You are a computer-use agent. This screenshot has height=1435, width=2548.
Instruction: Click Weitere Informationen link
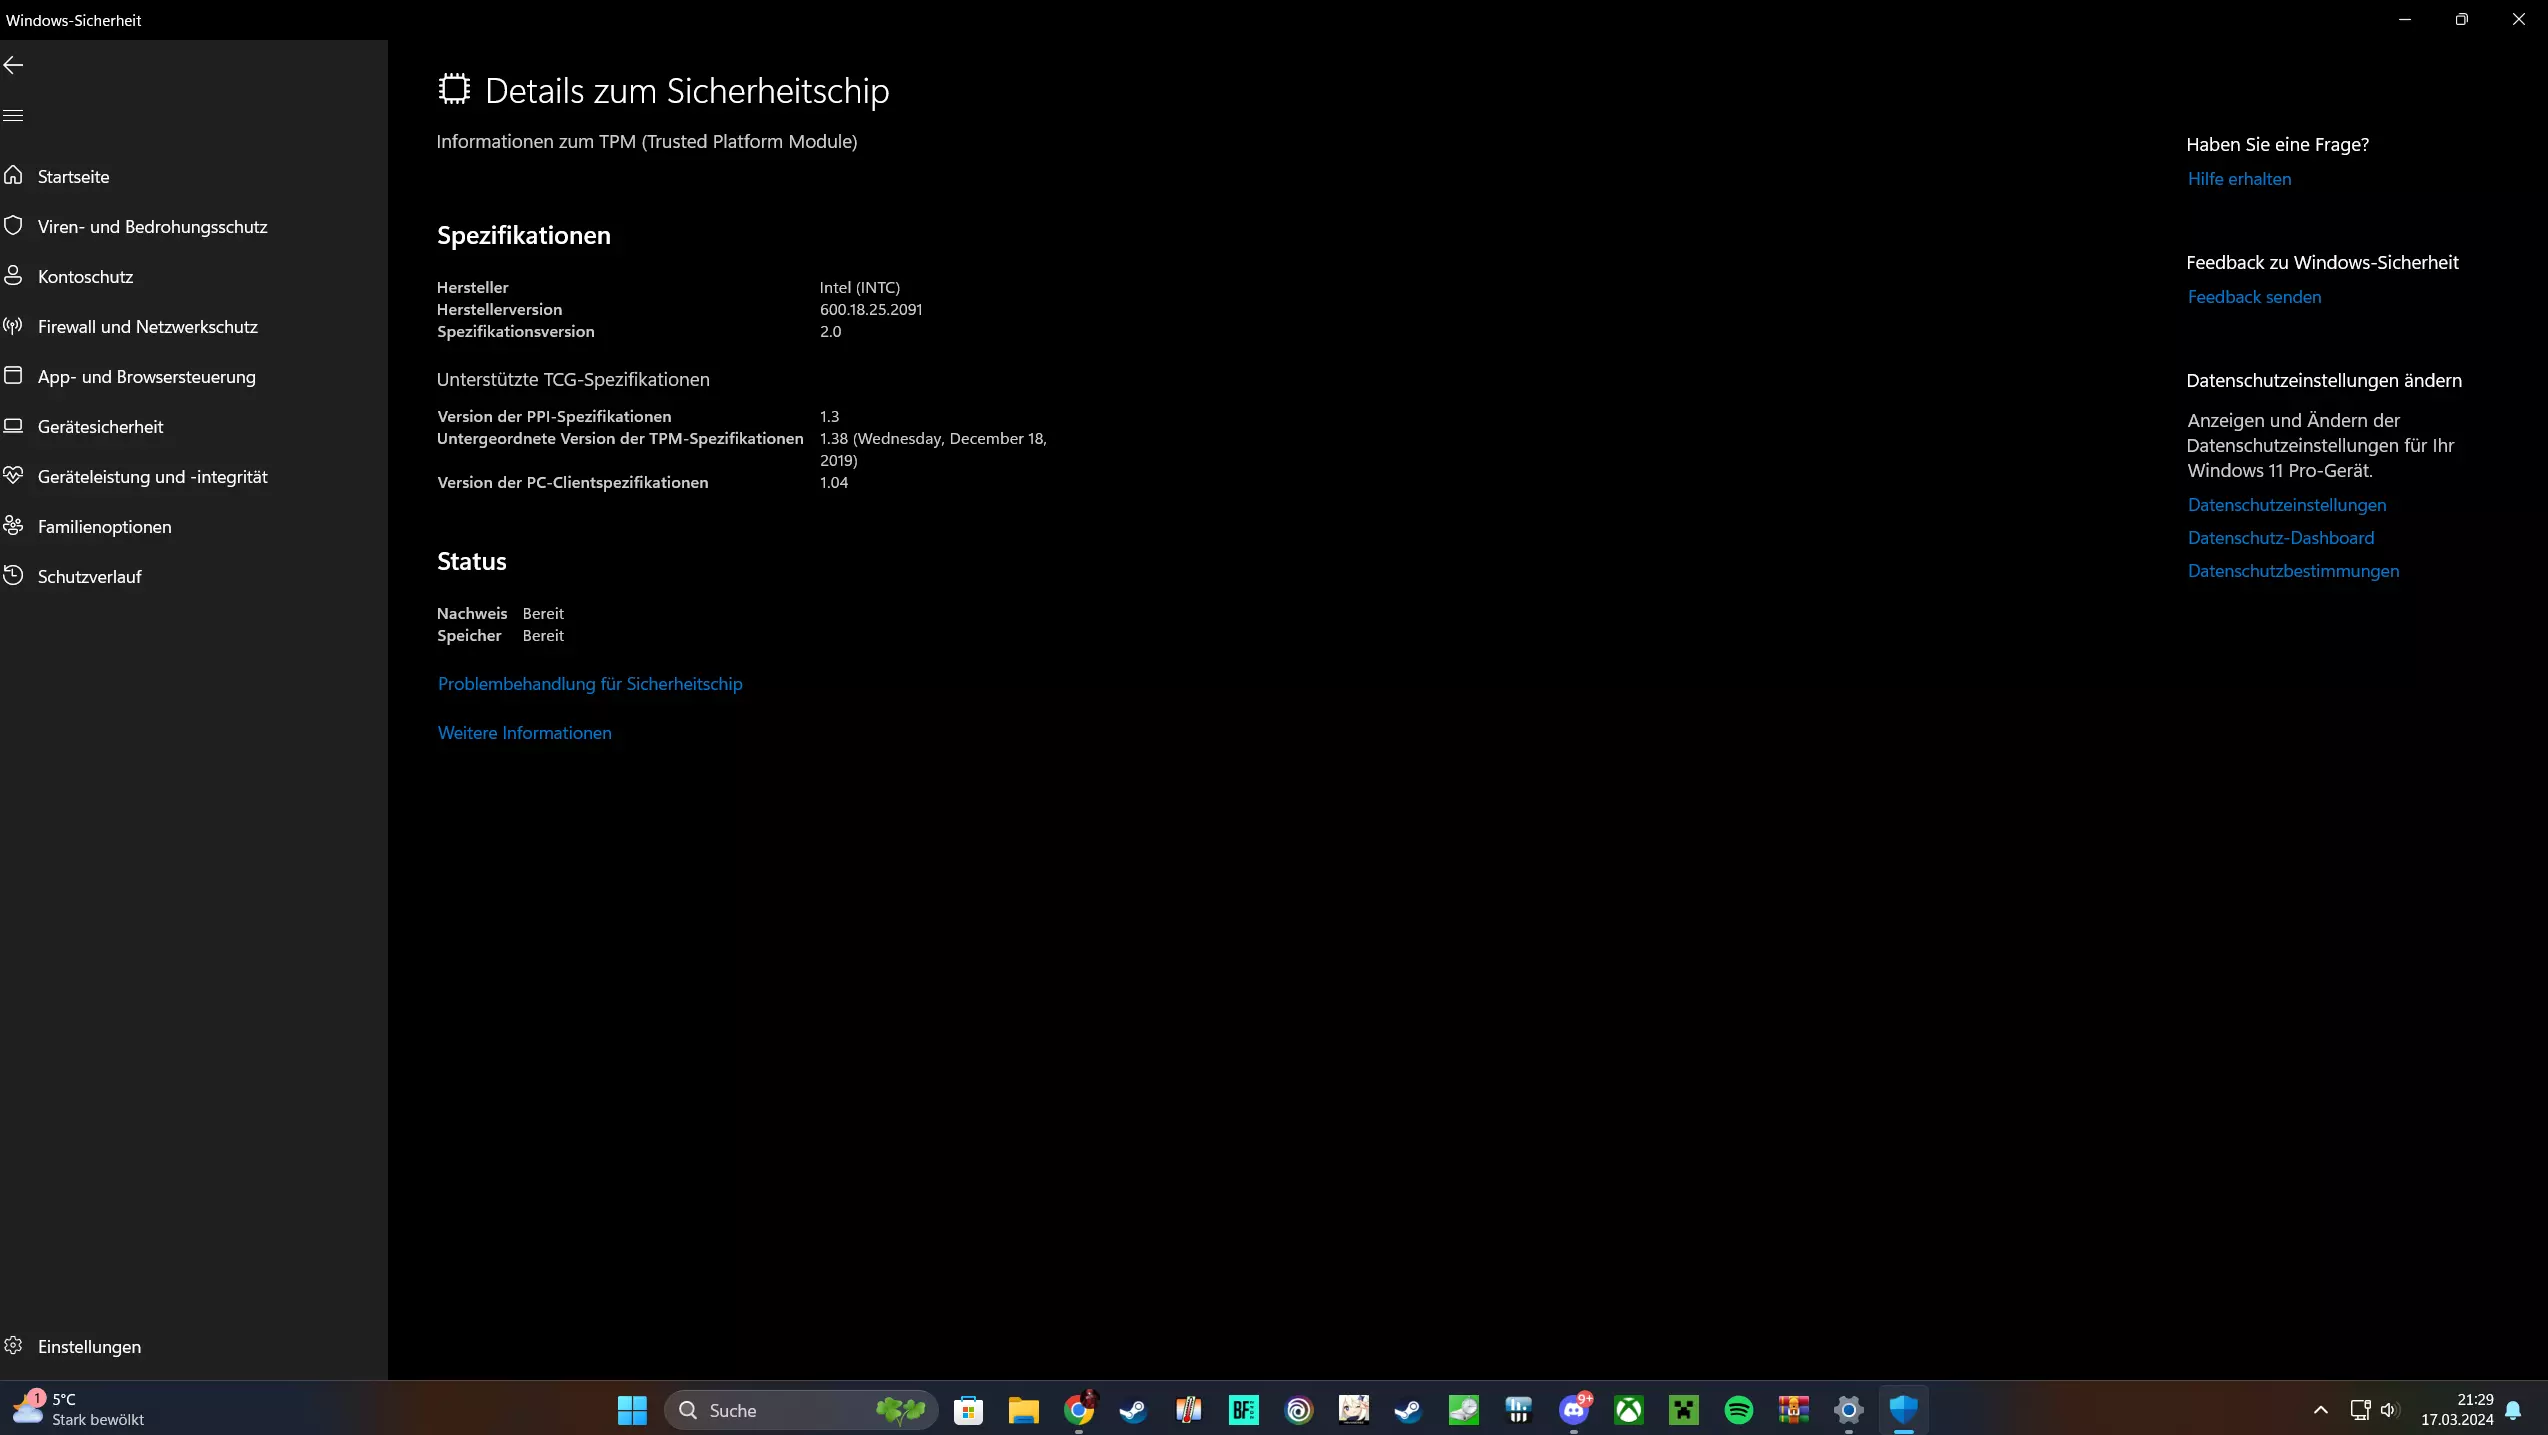[x=524, y=733]
